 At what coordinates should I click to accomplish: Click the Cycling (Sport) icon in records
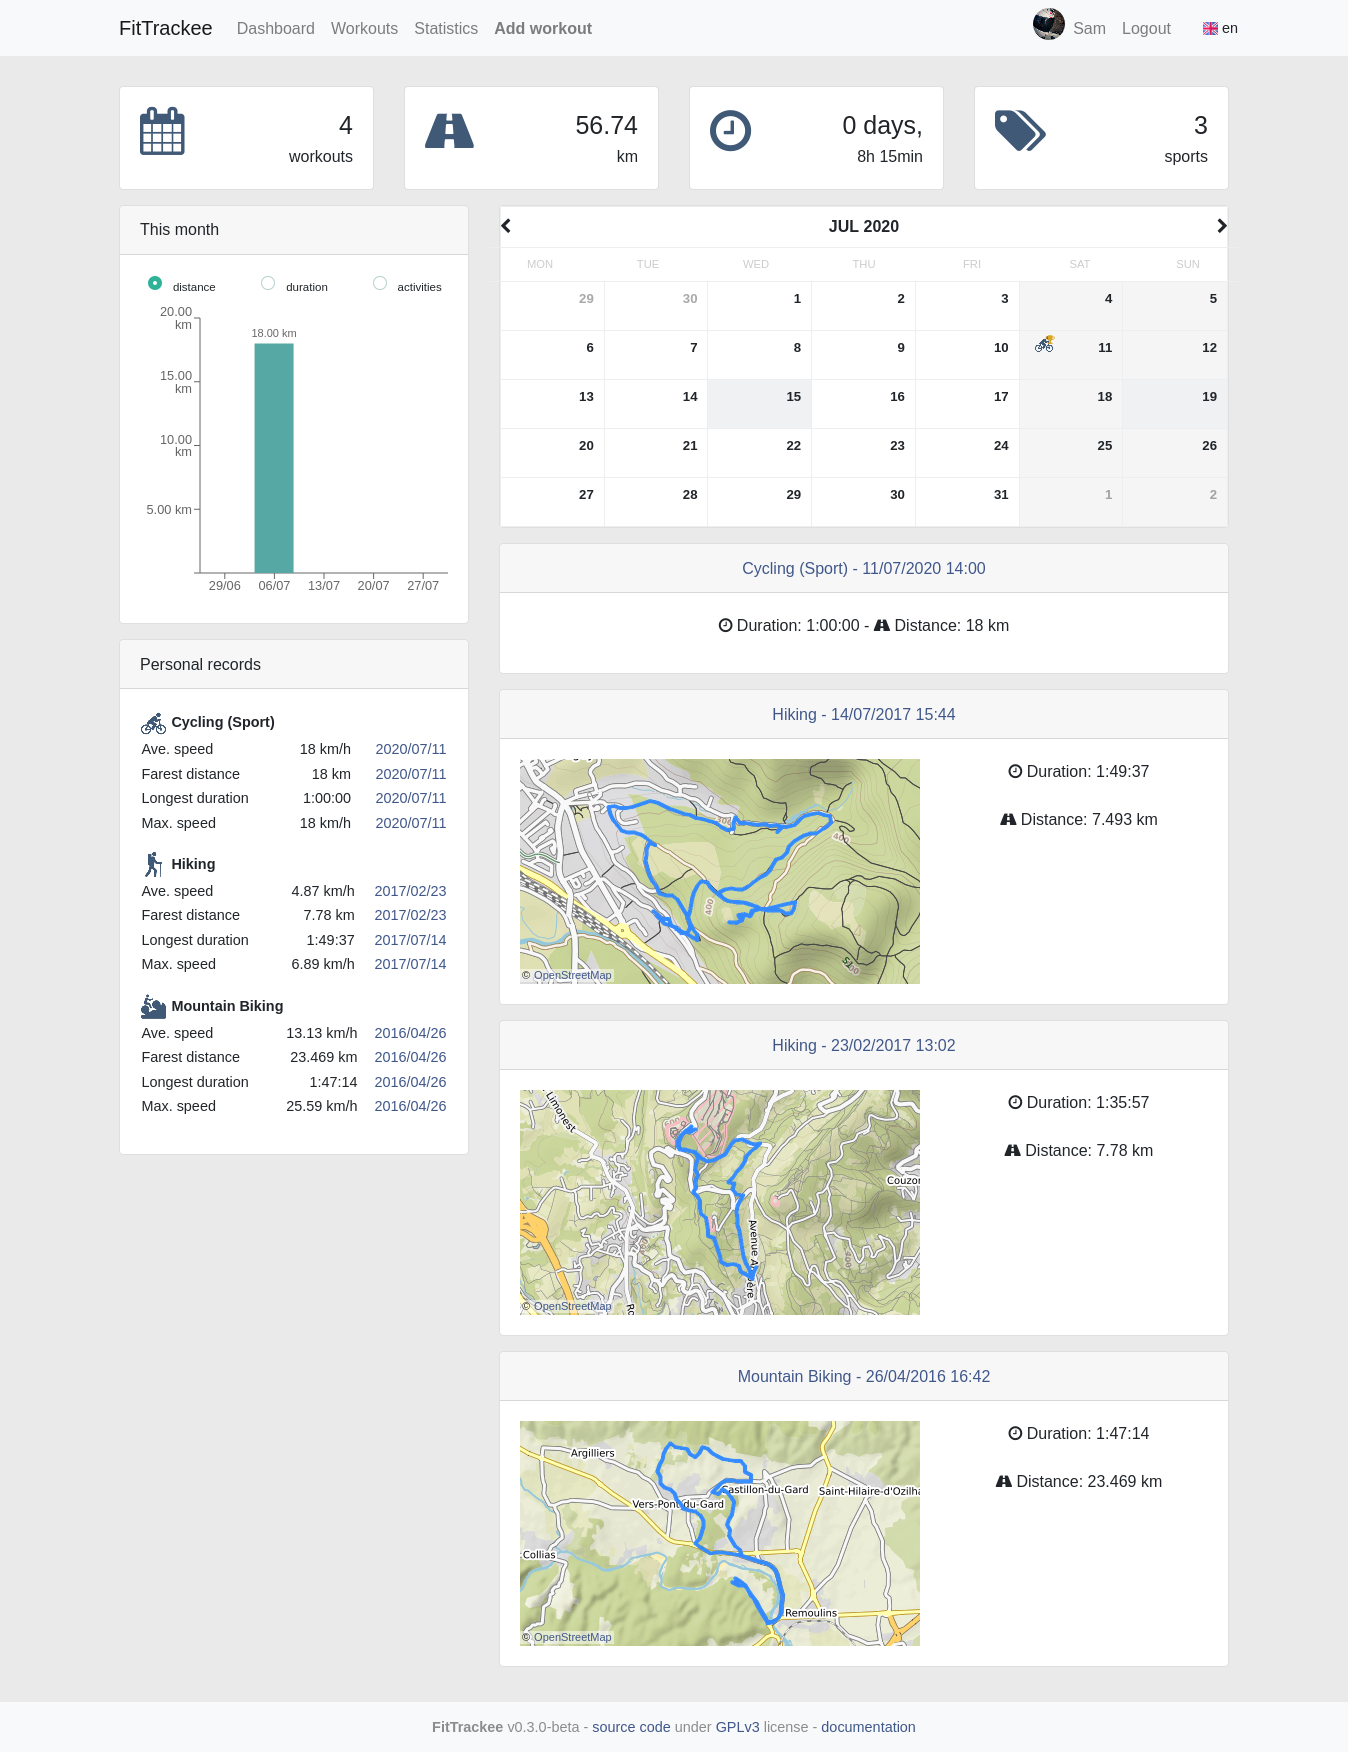(153, 723)
